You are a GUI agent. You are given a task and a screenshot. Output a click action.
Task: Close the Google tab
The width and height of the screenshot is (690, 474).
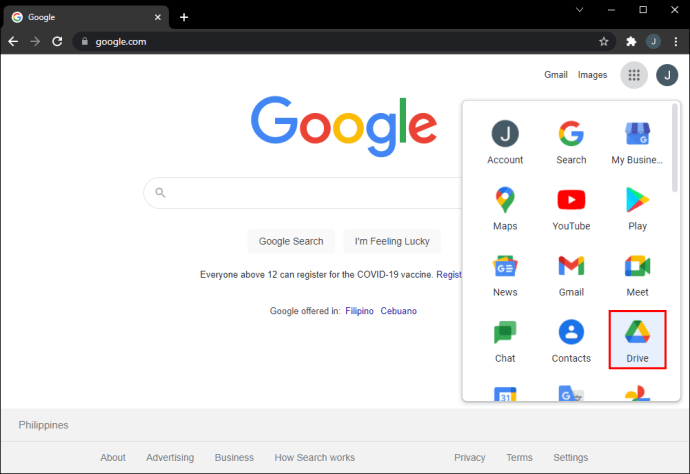coord(158,17)
